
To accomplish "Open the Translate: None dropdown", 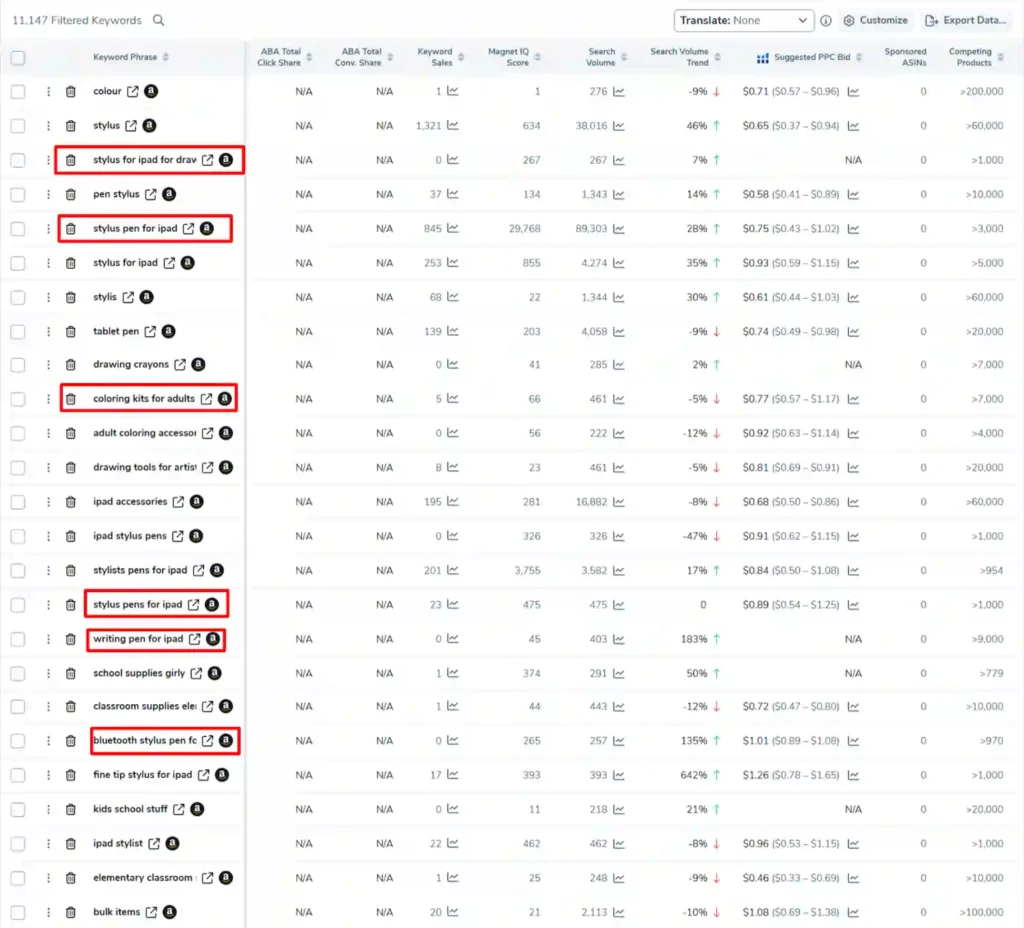I will coord(744,21).
